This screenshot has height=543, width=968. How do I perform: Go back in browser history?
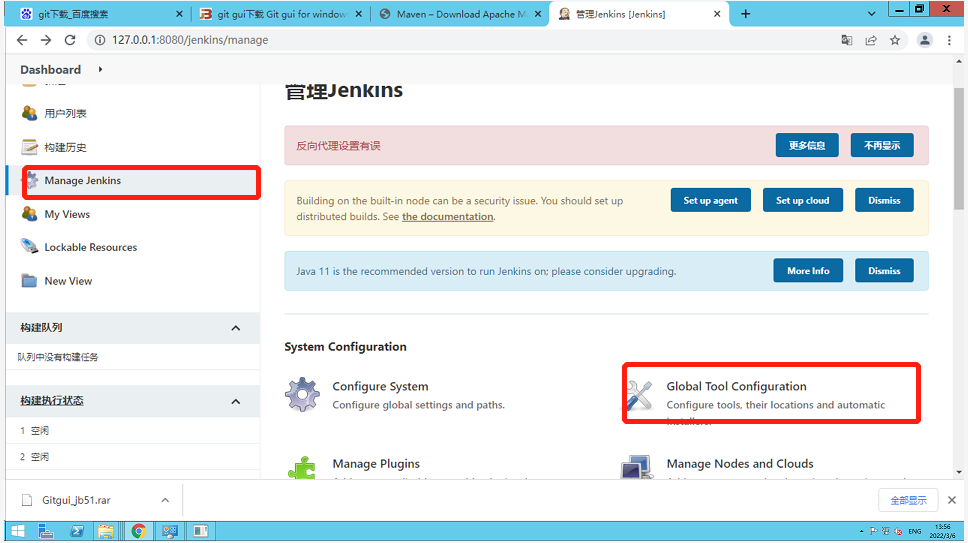22,40
